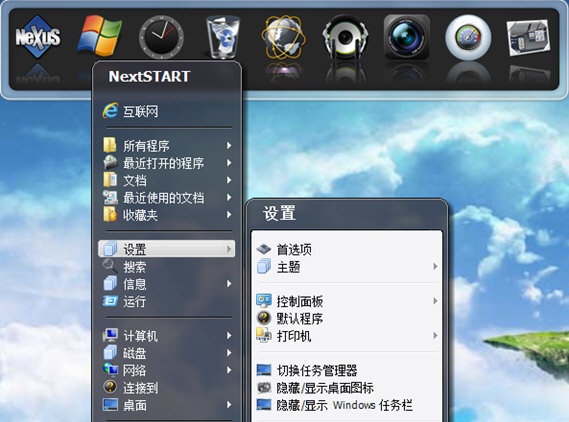Expand the 收藏夹 submenu arrow
Image resolution: width=569 pixels, height=422 pixels.
pyautogui.click(x=229, y=214)
